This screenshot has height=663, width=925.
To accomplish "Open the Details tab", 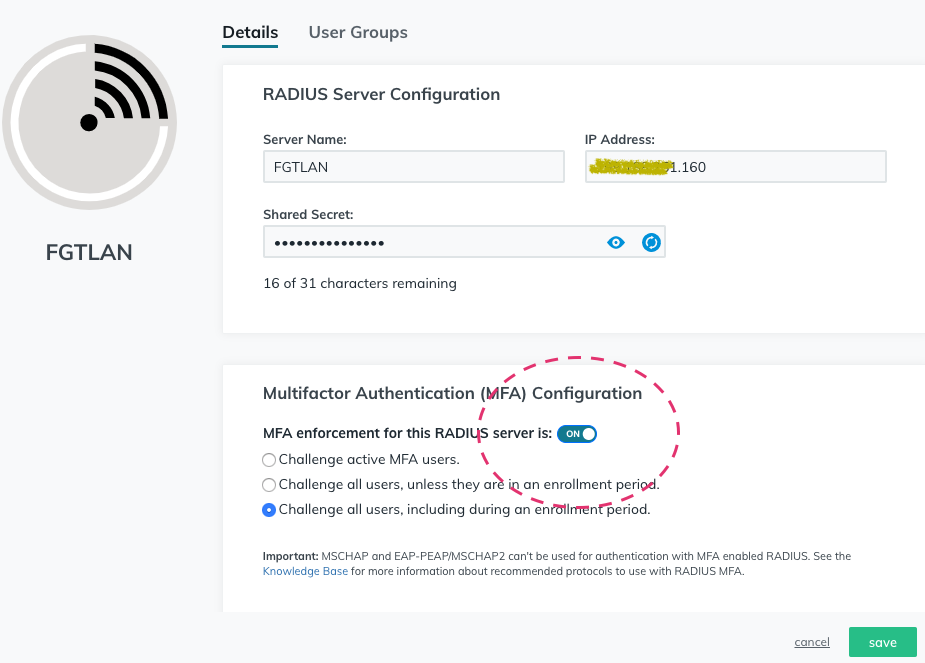I will 249,32.
